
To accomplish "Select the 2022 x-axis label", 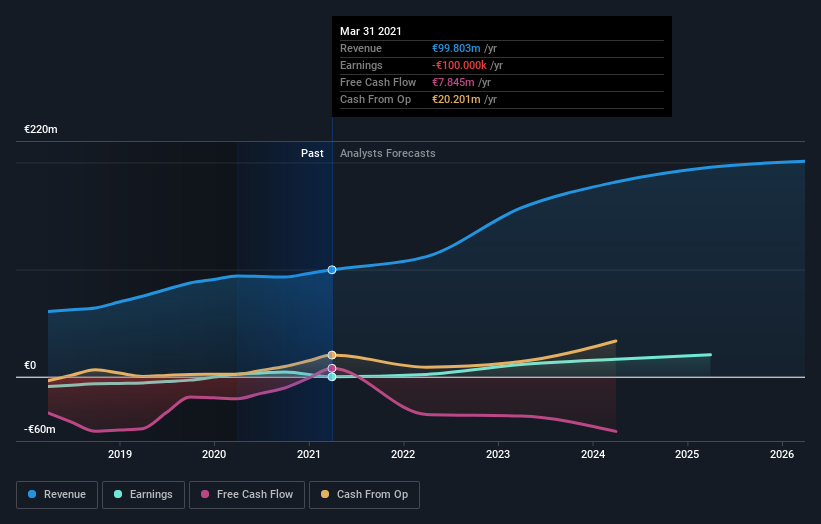I will click(403, 454).
